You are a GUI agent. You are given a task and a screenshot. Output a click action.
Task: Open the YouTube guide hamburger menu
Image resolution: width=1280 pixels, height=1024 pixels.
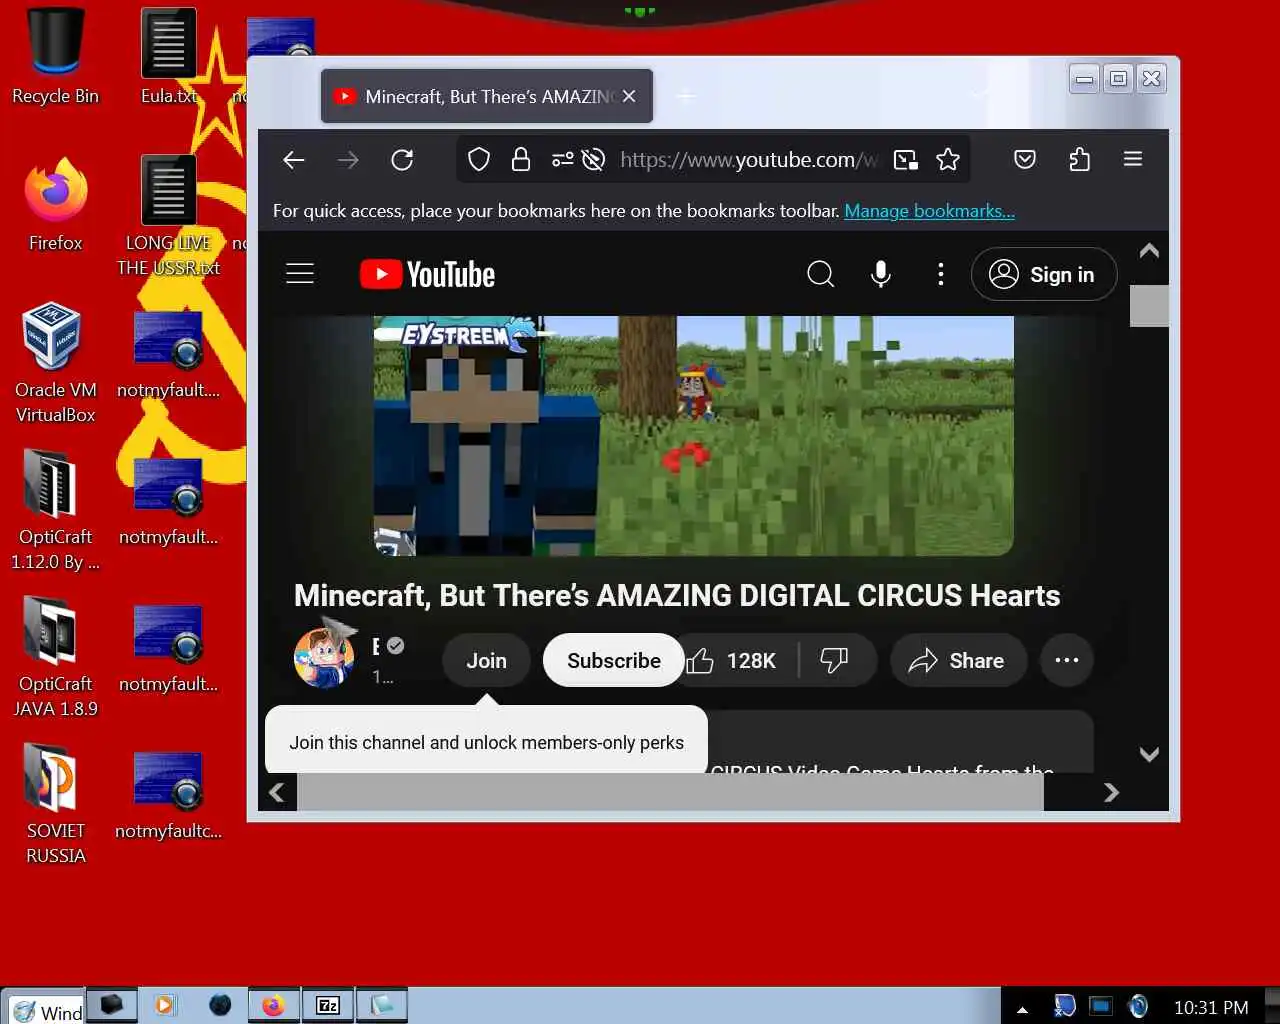click(x=300, y=274)
